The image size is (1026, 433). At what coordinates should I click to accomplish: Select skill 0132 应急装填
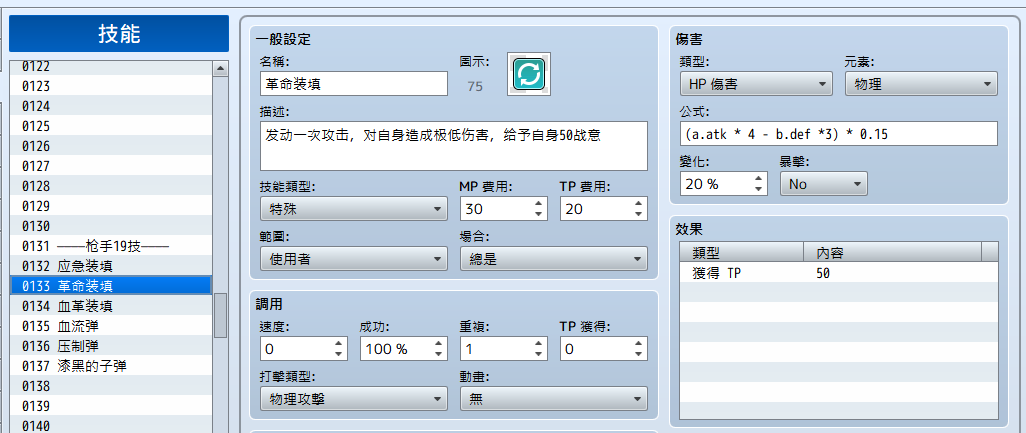point(111,266)
